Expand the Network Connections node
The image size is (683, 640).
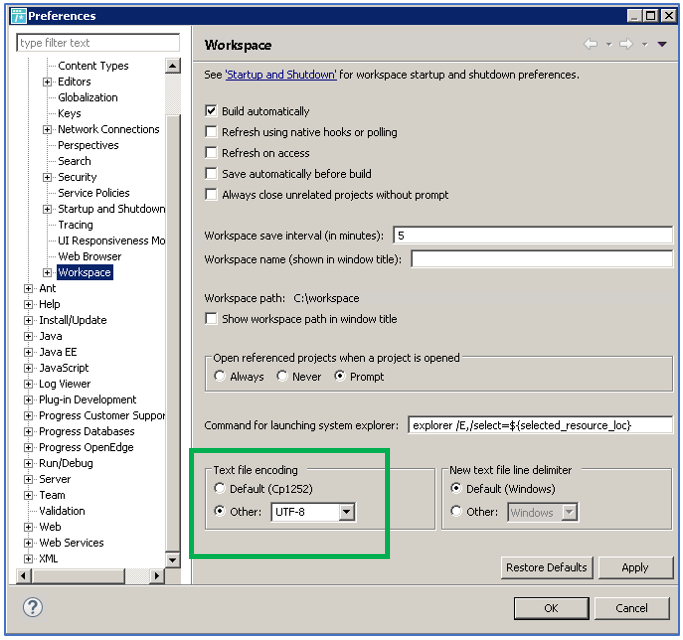coord(47,130)
